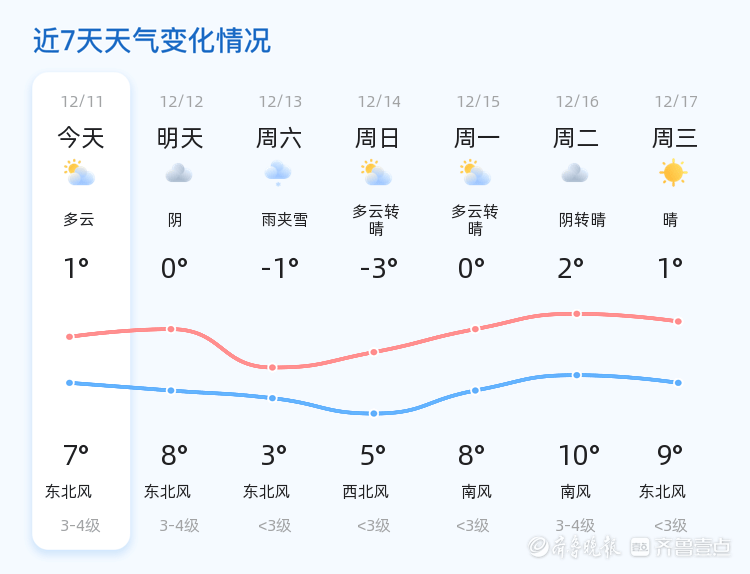Image resolution: width=750 pixels, height=574 pixels.
Task: Click the 西北风 wind label
Action: point(365,492)
